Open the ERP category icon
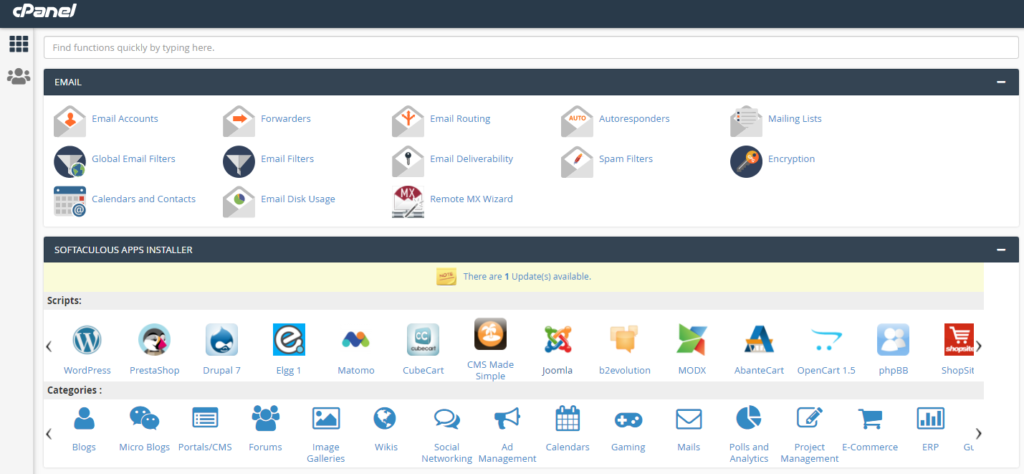Viewport: 1024px width, 474px height. click(x=931, y=418)
